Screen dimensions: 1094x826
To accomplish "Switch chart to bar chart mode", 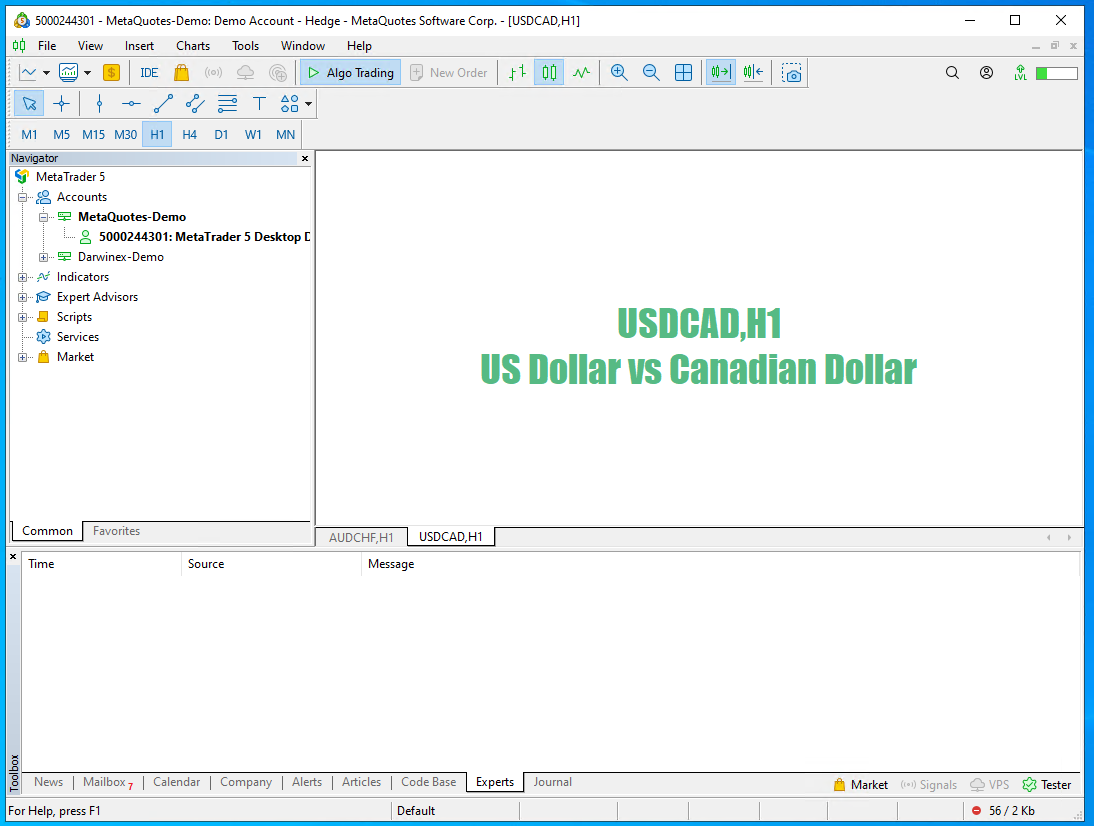I will [x=517, y=73].
